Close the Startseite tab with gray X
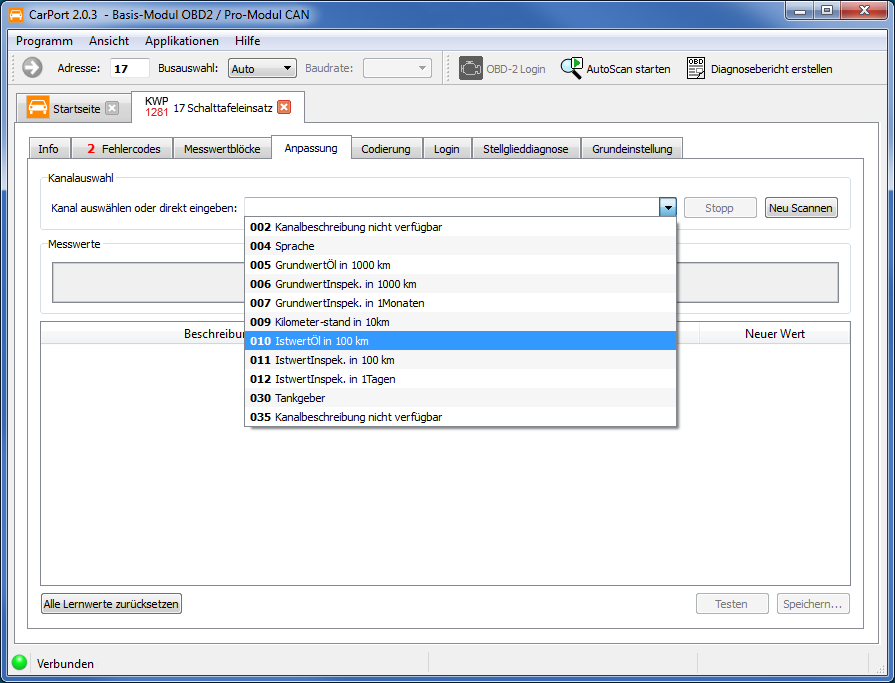 (x=112, y=108)
